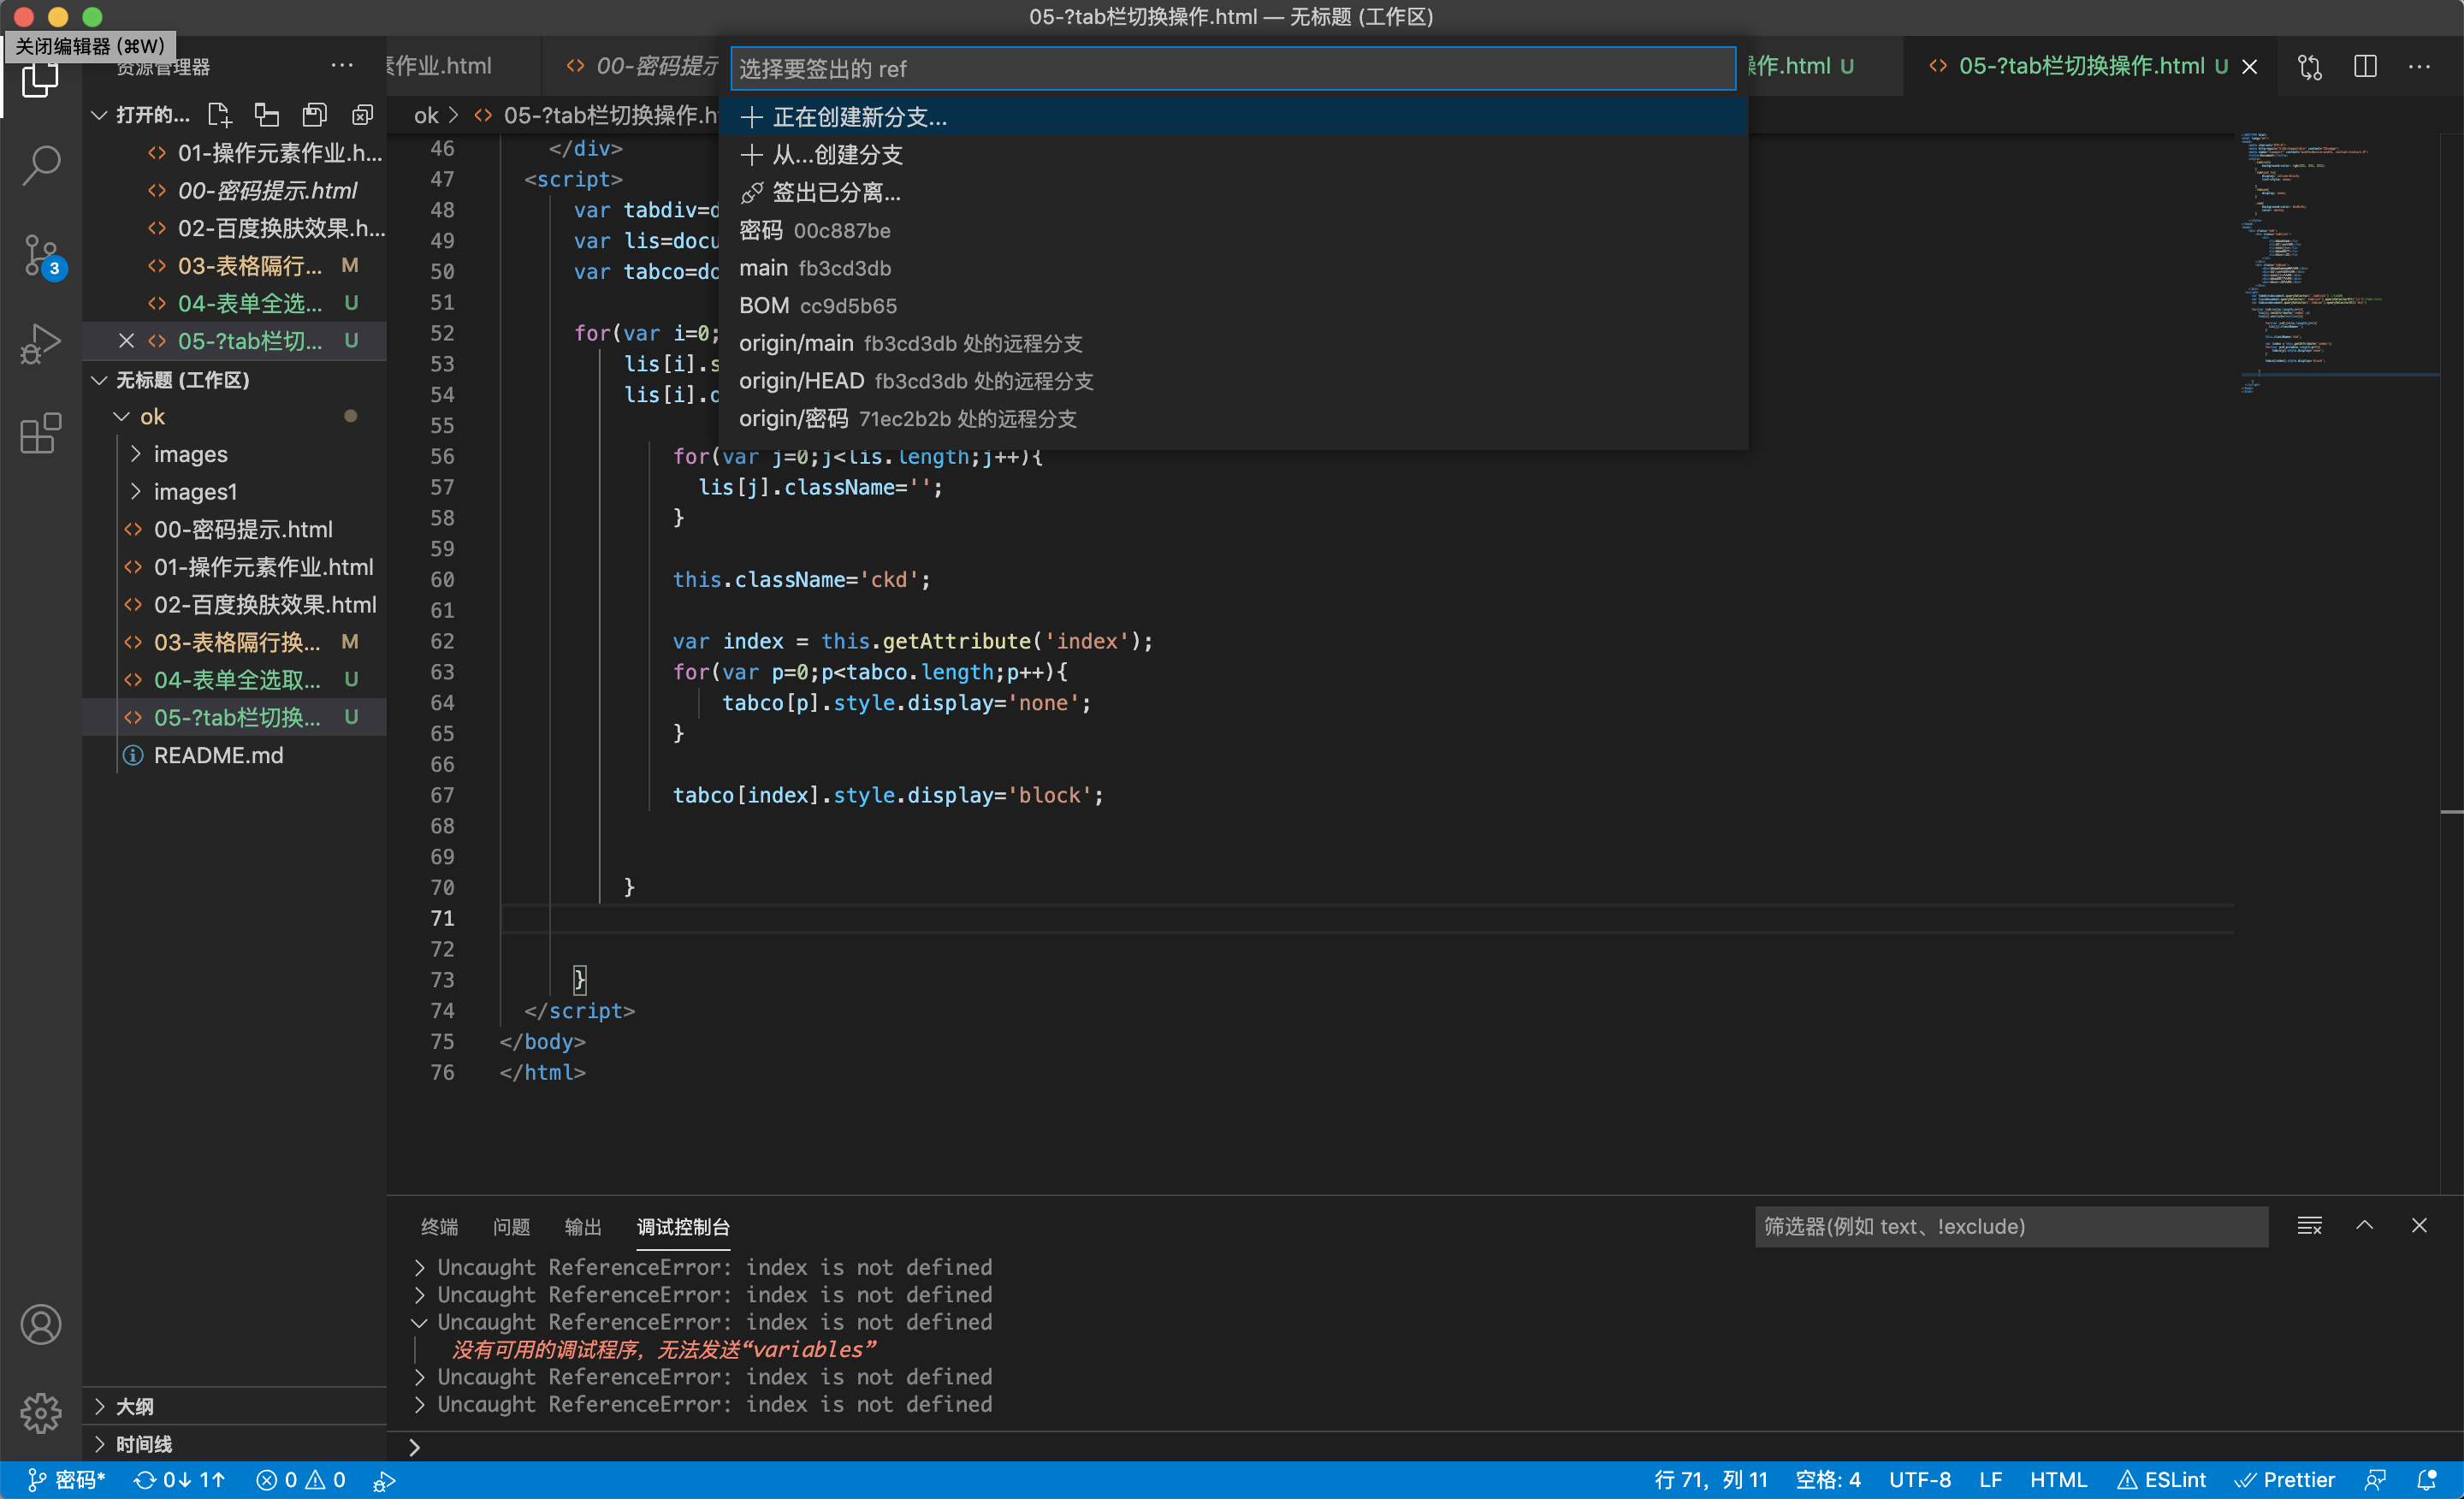Synchronize changes 0↓ 1↑ in status bar

(x=180, y=1480)
